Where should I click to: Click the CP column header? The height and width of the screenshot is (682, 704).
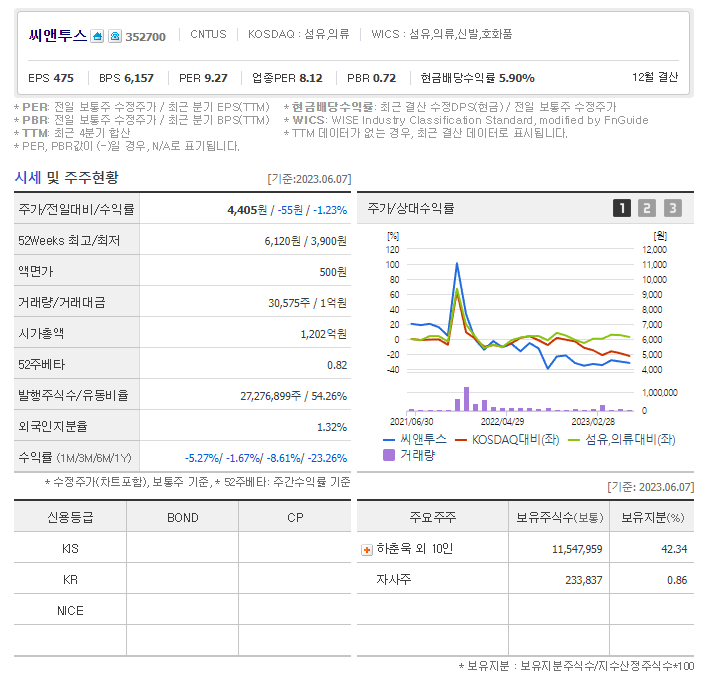point(295,518)
